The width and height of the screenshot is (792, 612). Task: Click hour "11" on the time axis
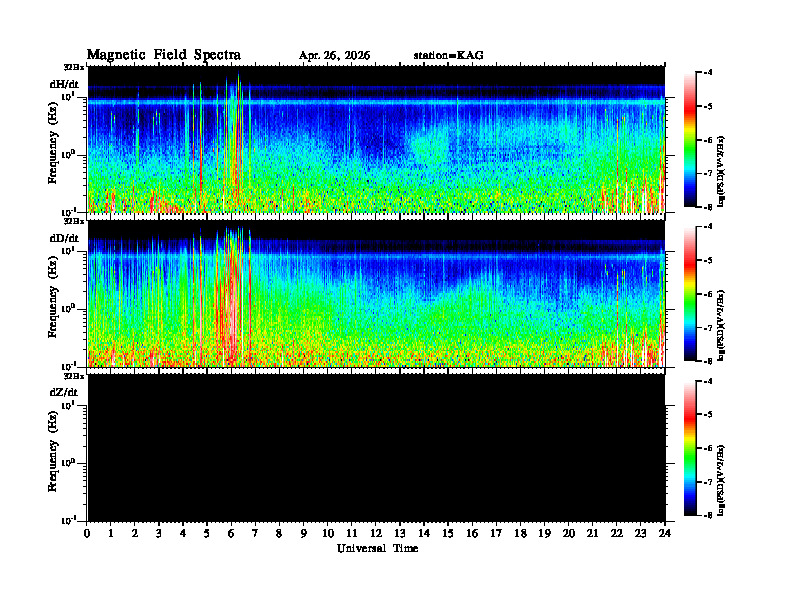pos(352,533)
